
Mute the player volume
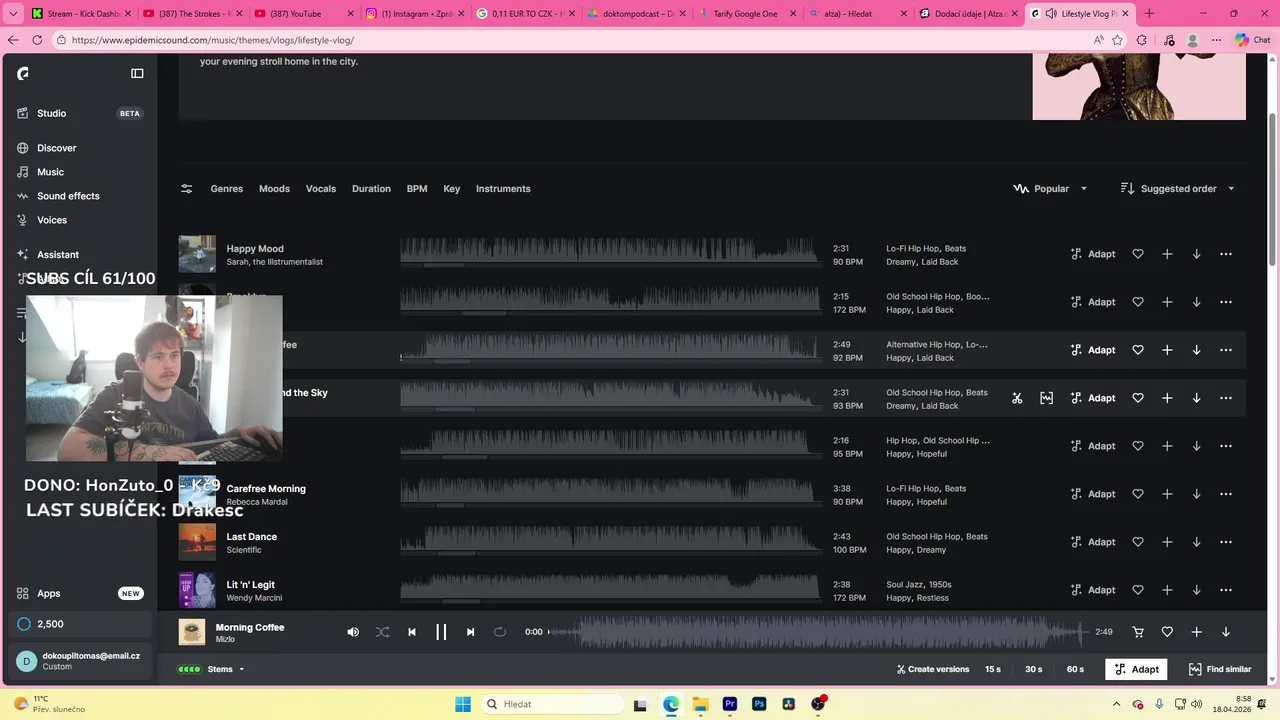coord(353,632)
